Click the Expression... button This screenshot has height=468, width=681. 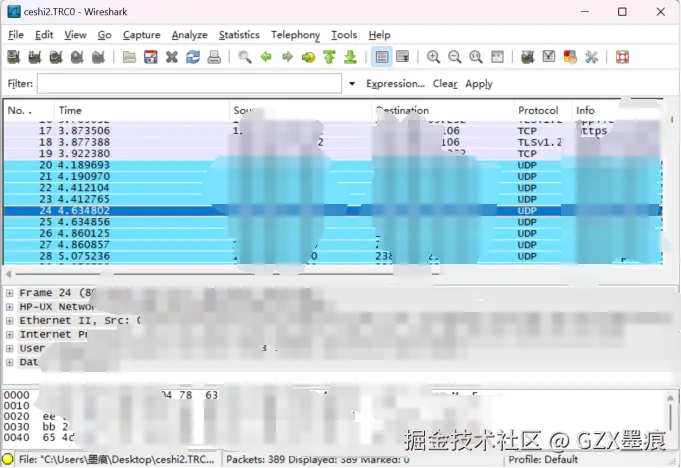tap(395, 84)
